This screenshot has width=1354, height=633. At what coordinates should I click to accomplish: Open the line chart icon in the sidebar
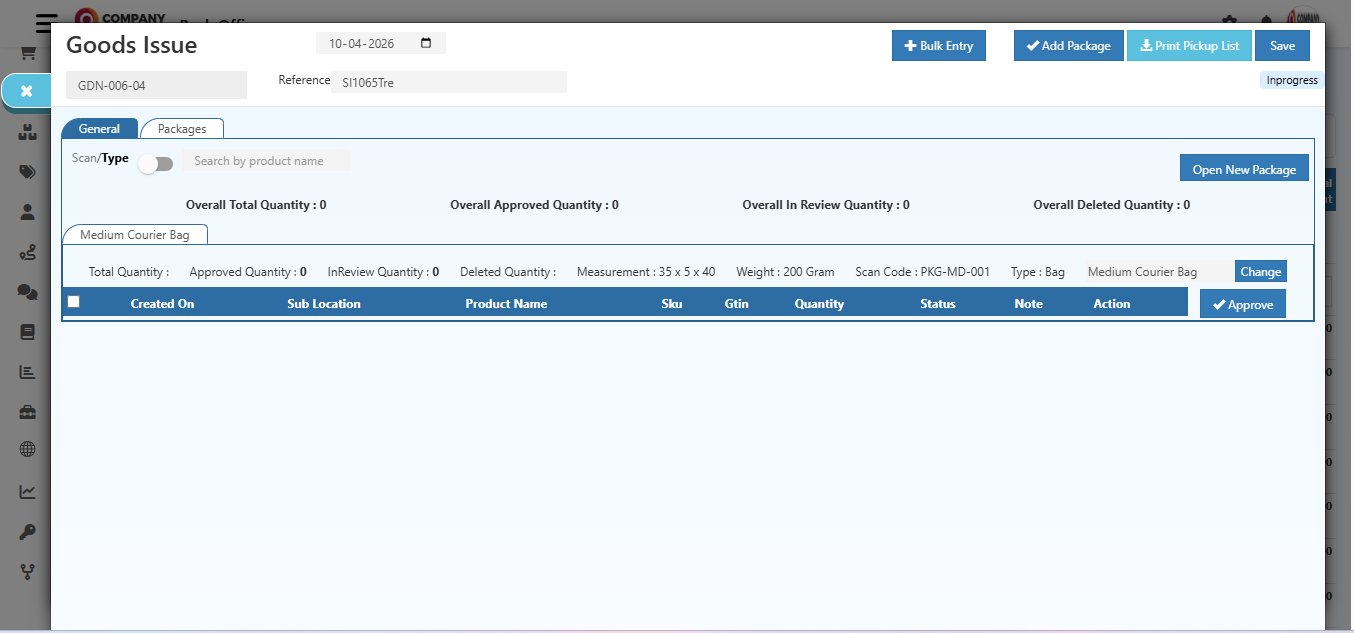pos(28,491)
